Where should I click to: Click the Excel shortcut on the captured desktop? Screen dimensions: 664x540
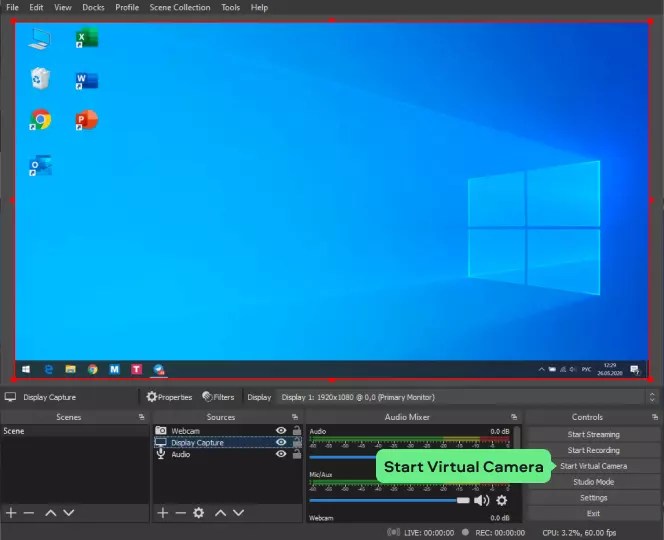pyautogui.click(x=87, y=38)
